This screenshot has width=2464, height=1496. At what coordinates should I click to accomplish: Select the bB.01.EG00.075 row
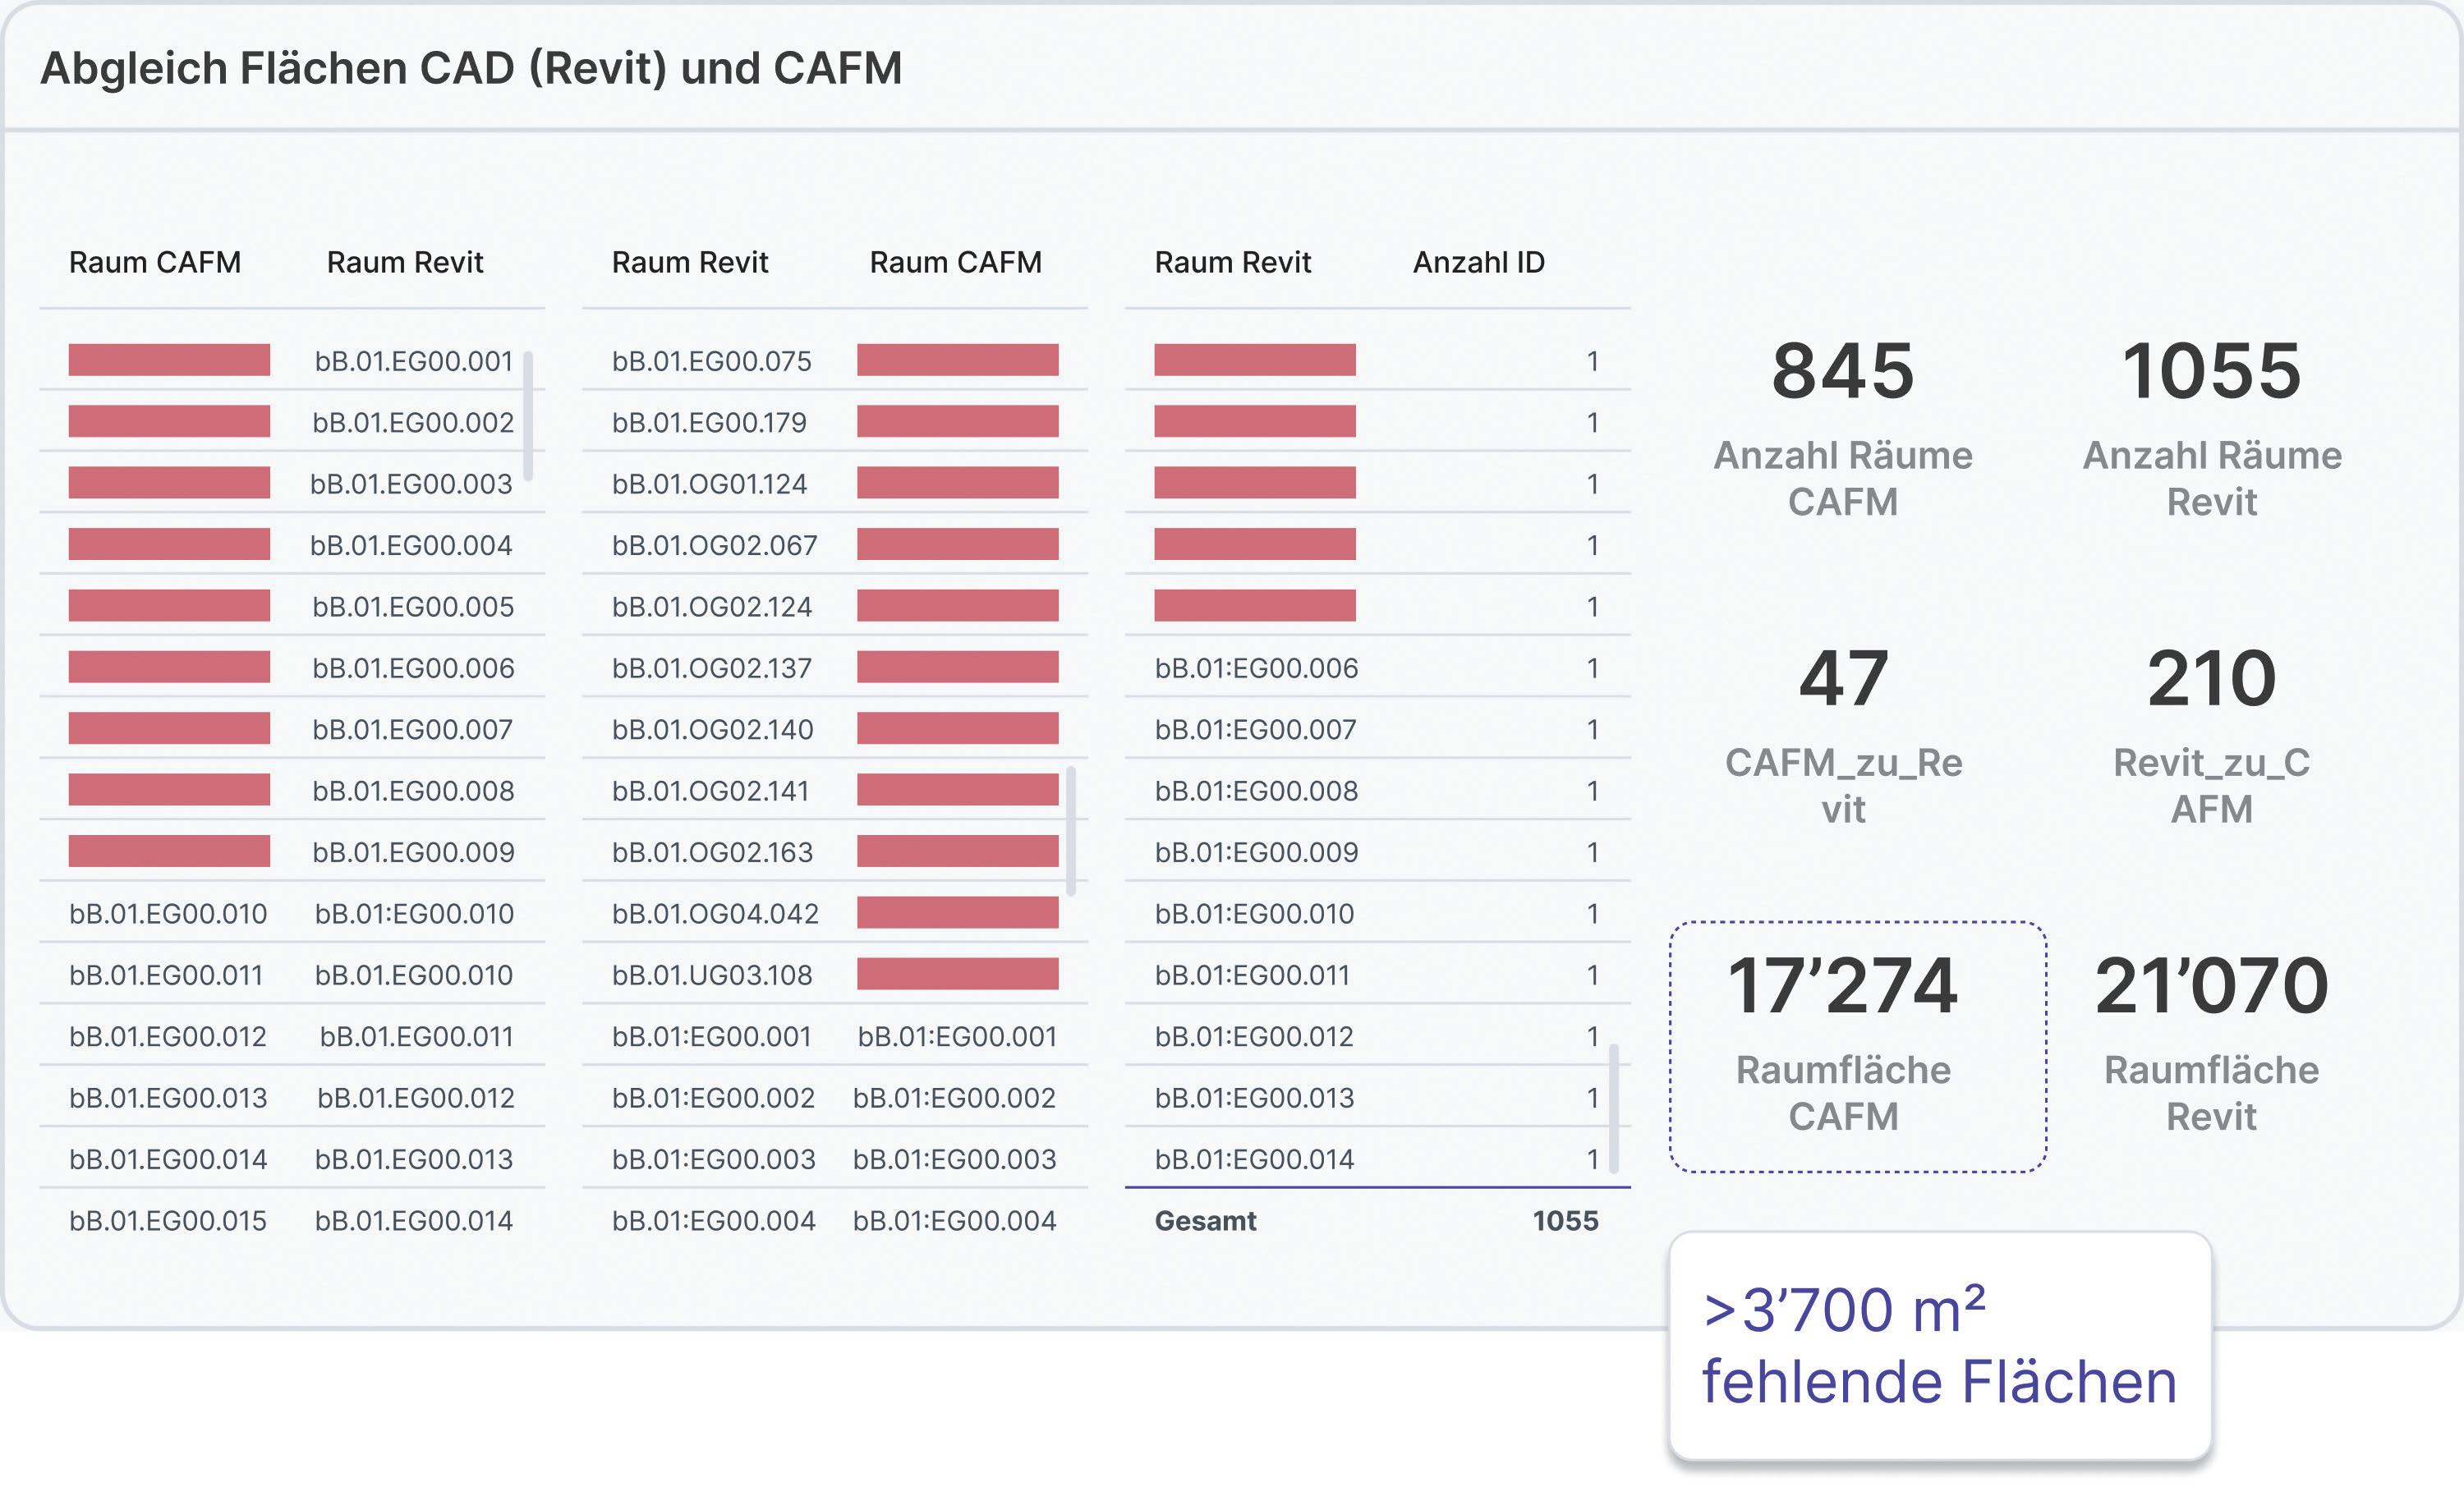[711, 361]
